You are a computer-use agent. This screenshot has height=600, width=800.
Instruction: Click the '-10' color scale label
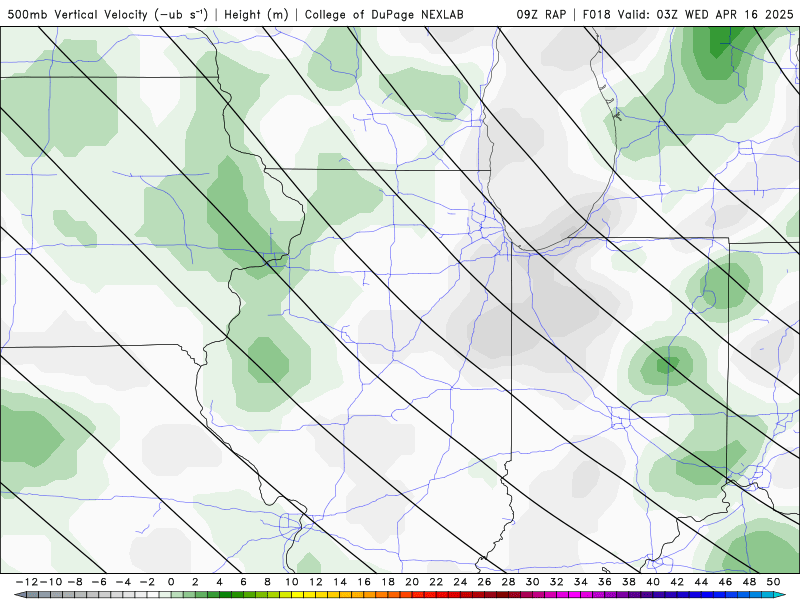[x=51, y=582]
